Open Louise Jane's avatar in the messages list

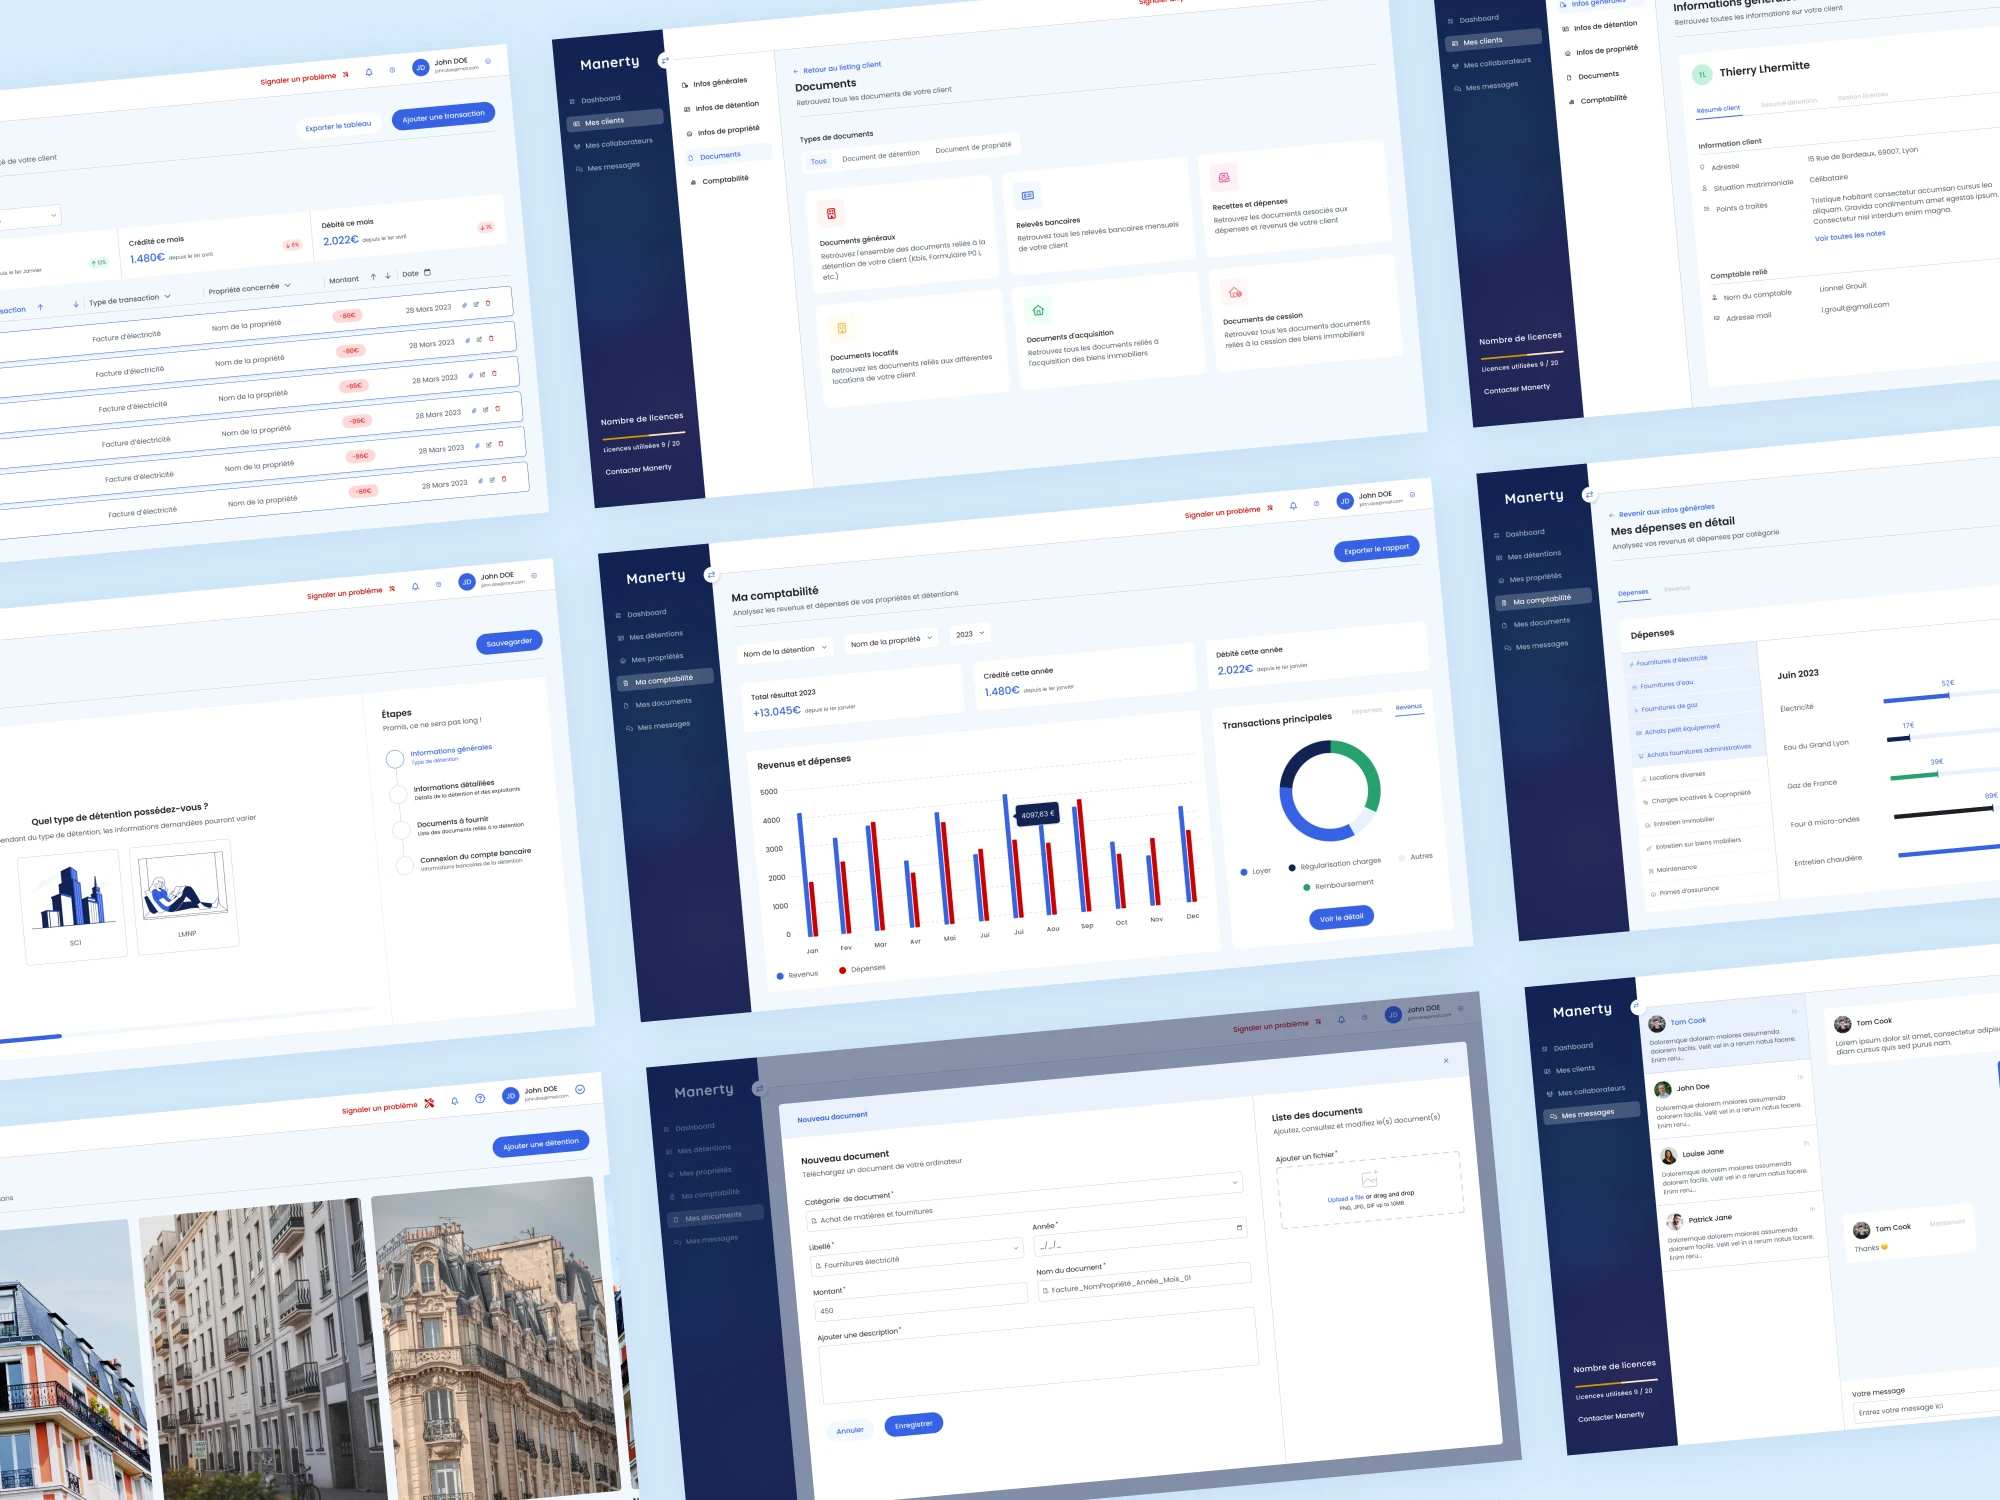[x=1669, y=1156]
